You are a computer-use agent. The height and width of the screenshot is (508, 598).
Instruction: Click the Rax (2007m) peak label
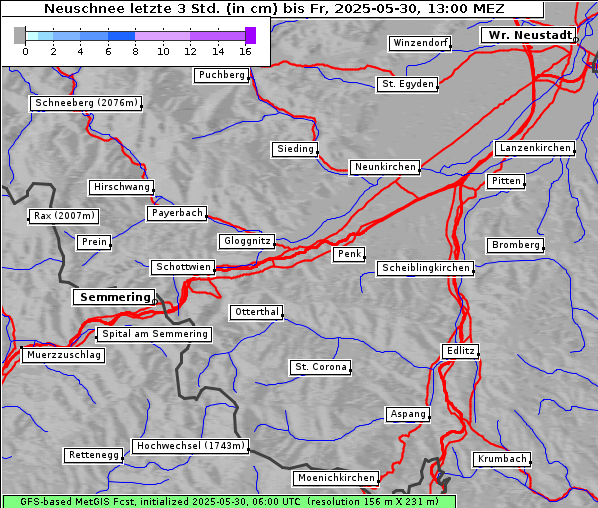pyautogui.click(x=64, y=216)
